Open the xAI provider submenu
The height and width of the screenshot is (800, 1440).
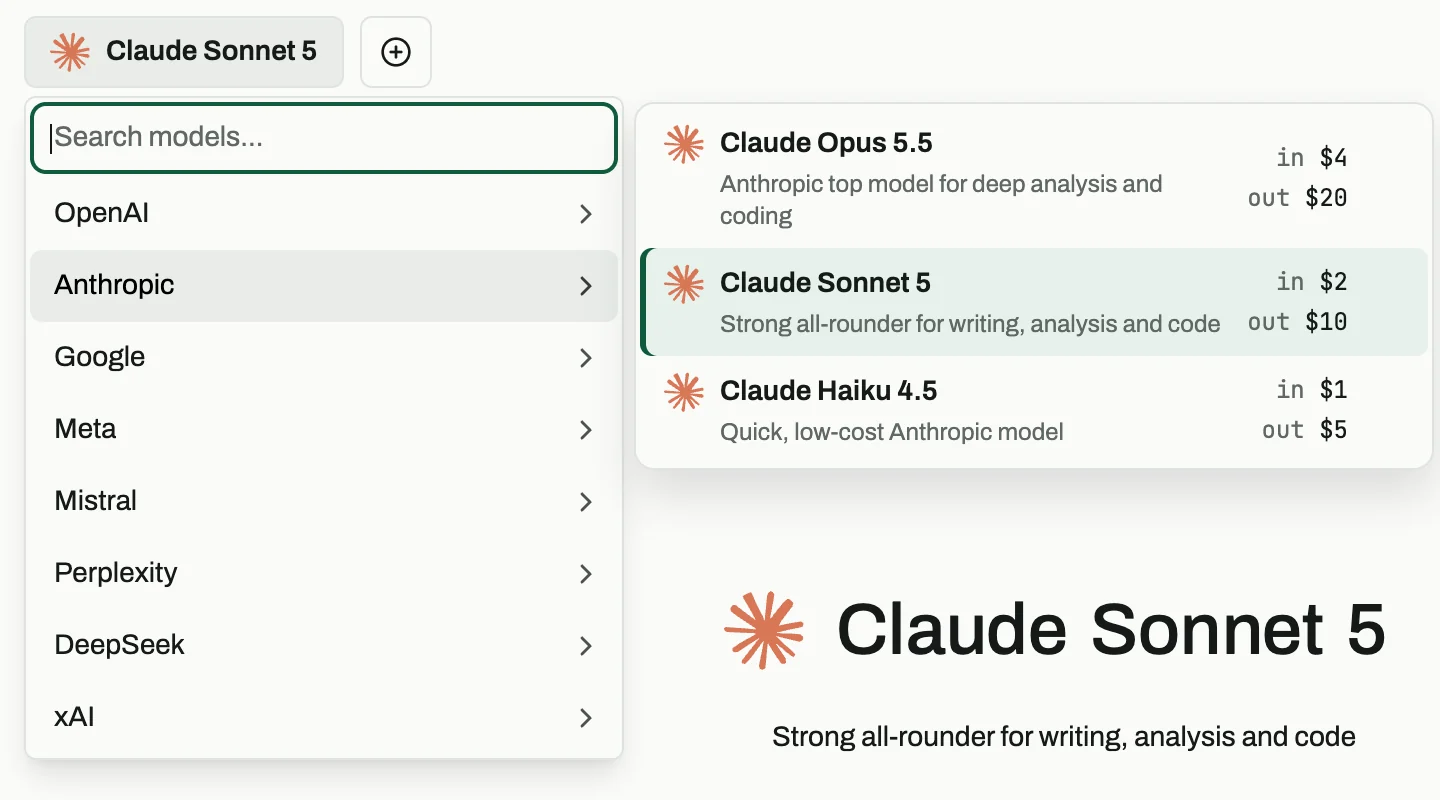[324, 717]
